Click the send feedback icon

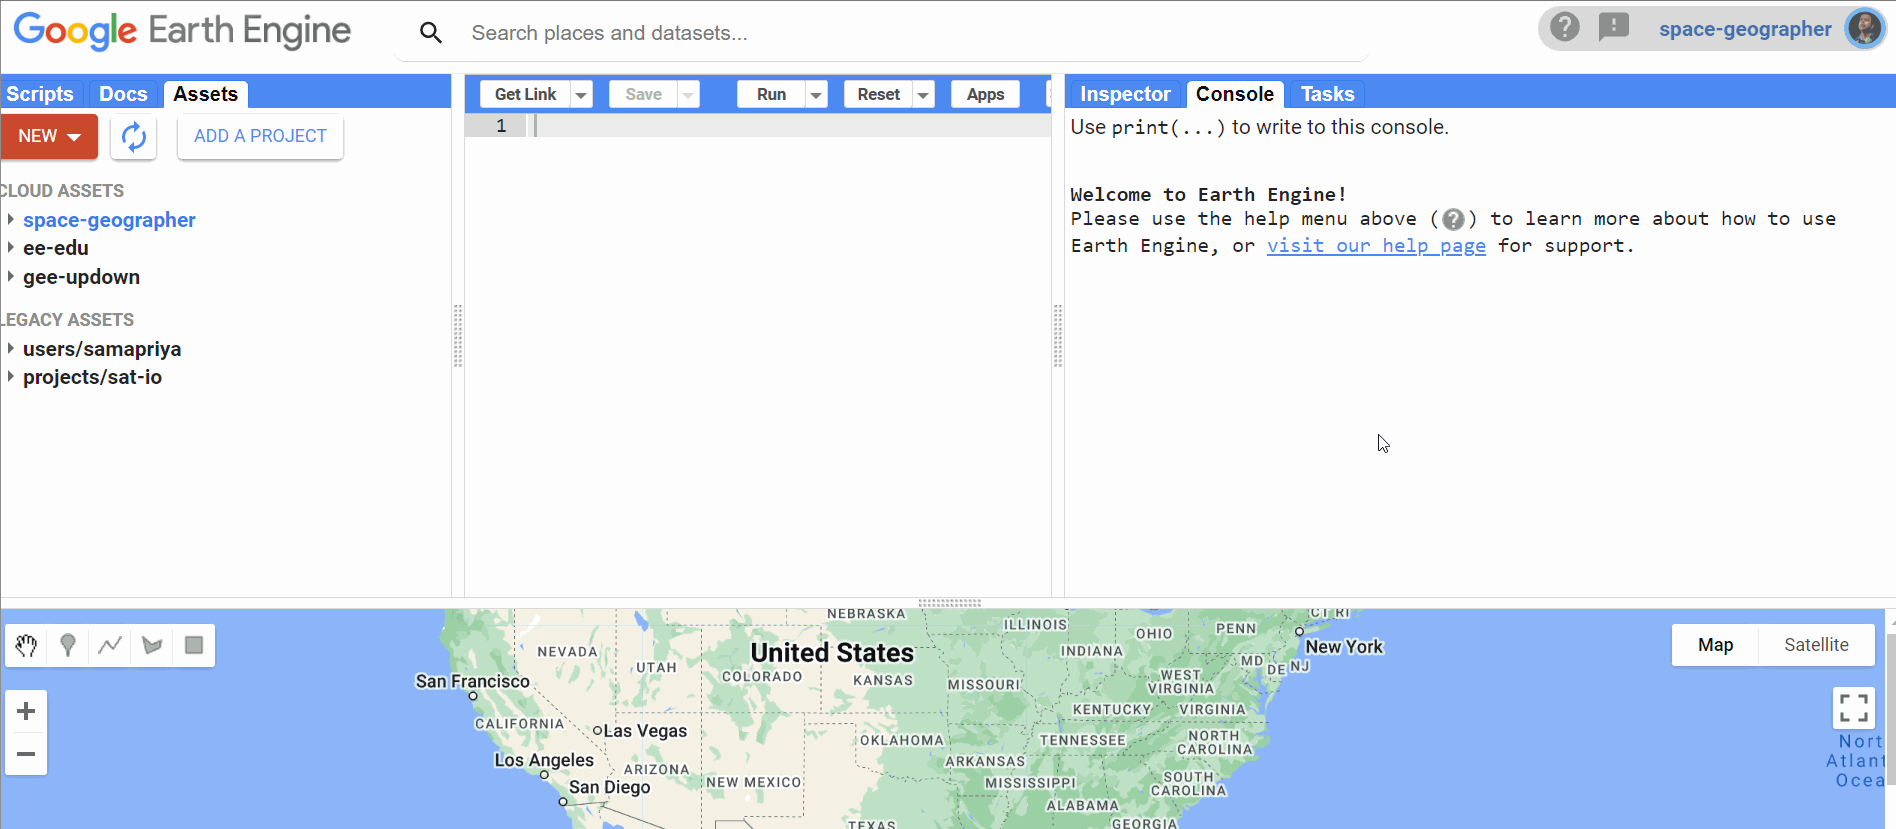point(1614,27)
